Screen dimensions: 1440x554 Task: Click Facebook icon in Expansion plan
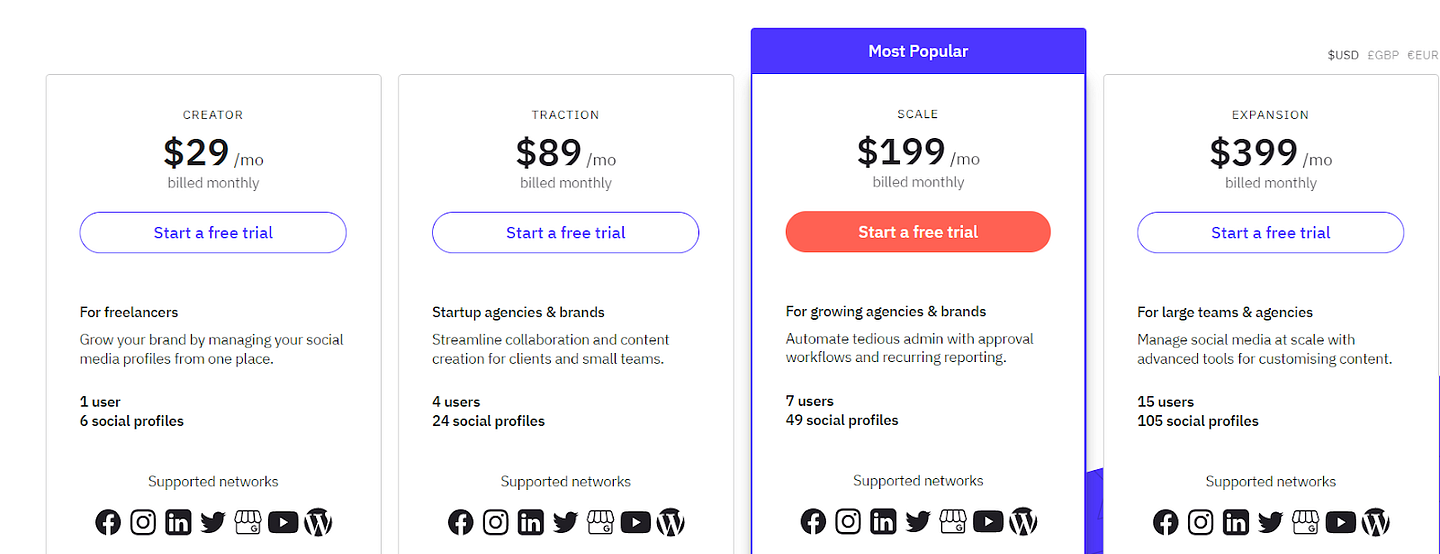(x=1166, y=522)
